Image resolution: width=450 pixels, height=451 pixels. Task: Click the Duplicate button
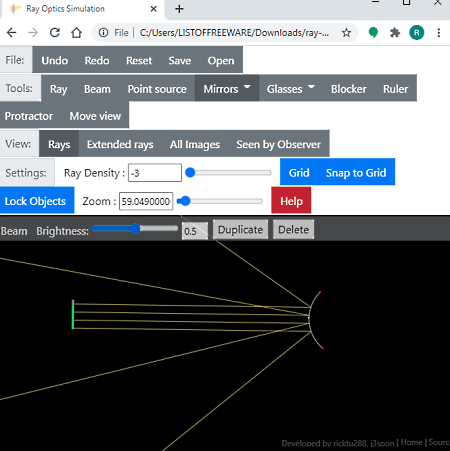[x=240, y=230]
